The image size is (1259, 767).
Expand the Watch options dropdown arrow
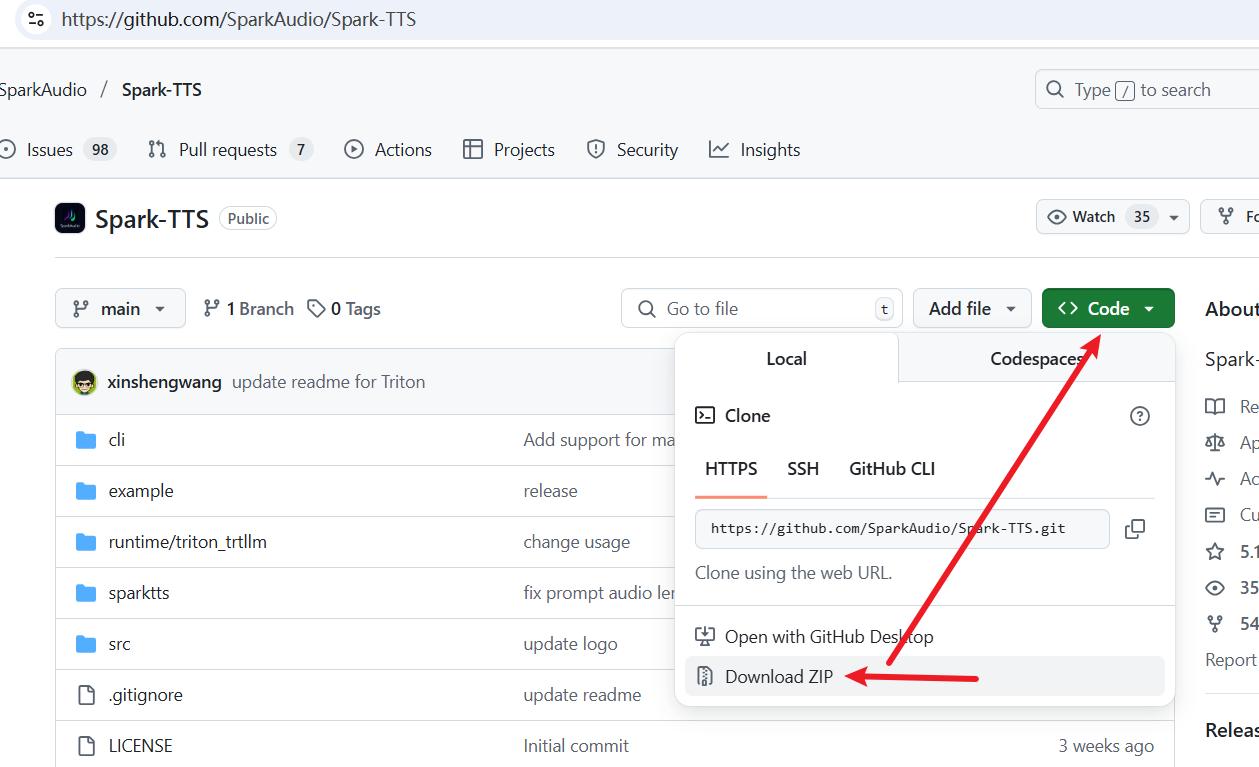(x=1175, y=217)
